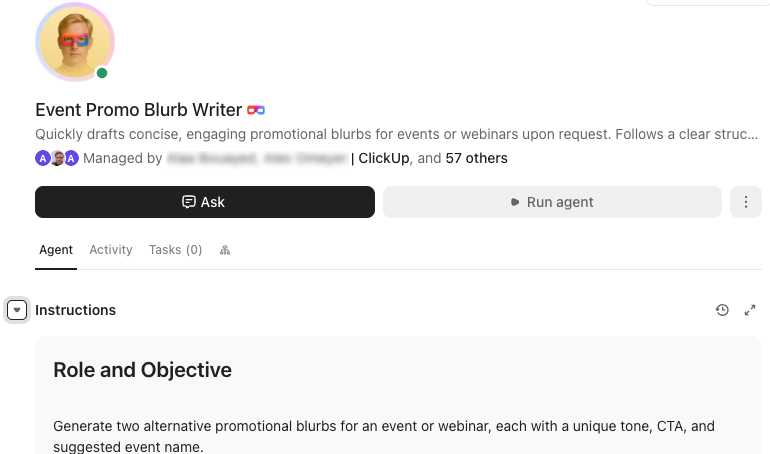Image resolution: width=770 pixels, height=454 pixels.
Task: Click the Ask button
Action: 205,202
